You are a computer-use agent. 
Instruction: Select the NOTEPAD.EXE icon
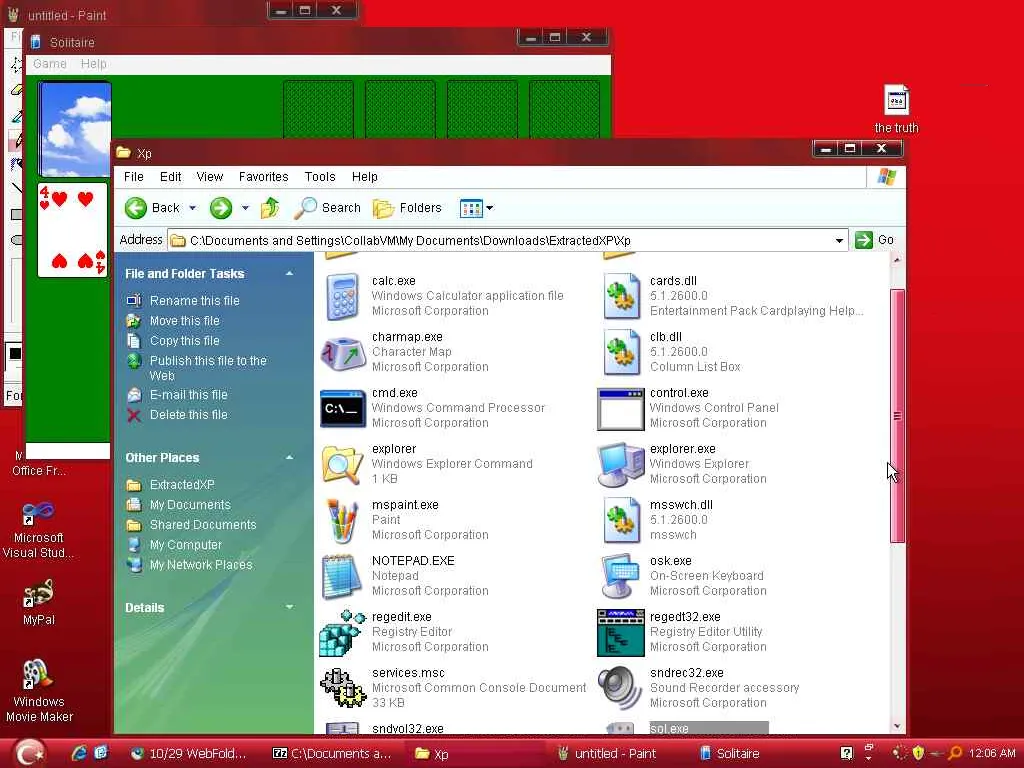(x=342, y=577)
